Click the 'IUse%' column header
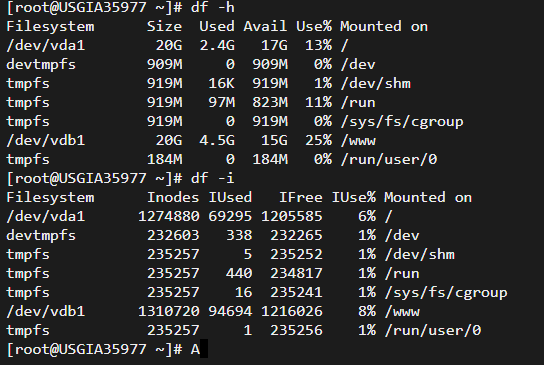This screenshot has width=544, height=365. [x=354, y=197]
